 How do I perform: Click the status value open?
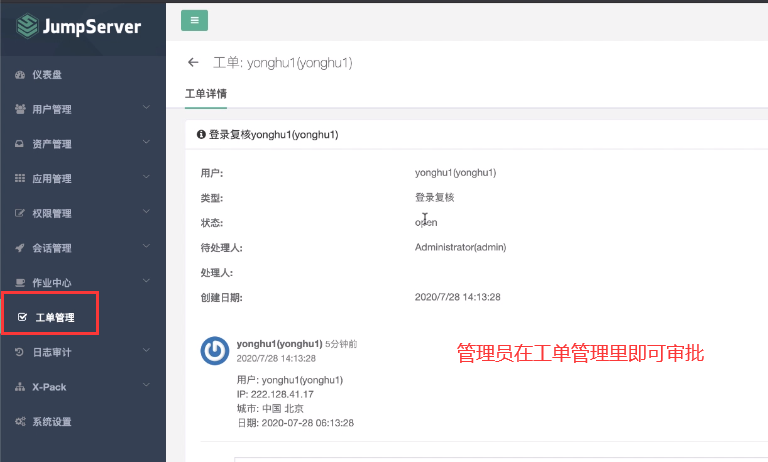pyautogui.click(x=426, y=222)
